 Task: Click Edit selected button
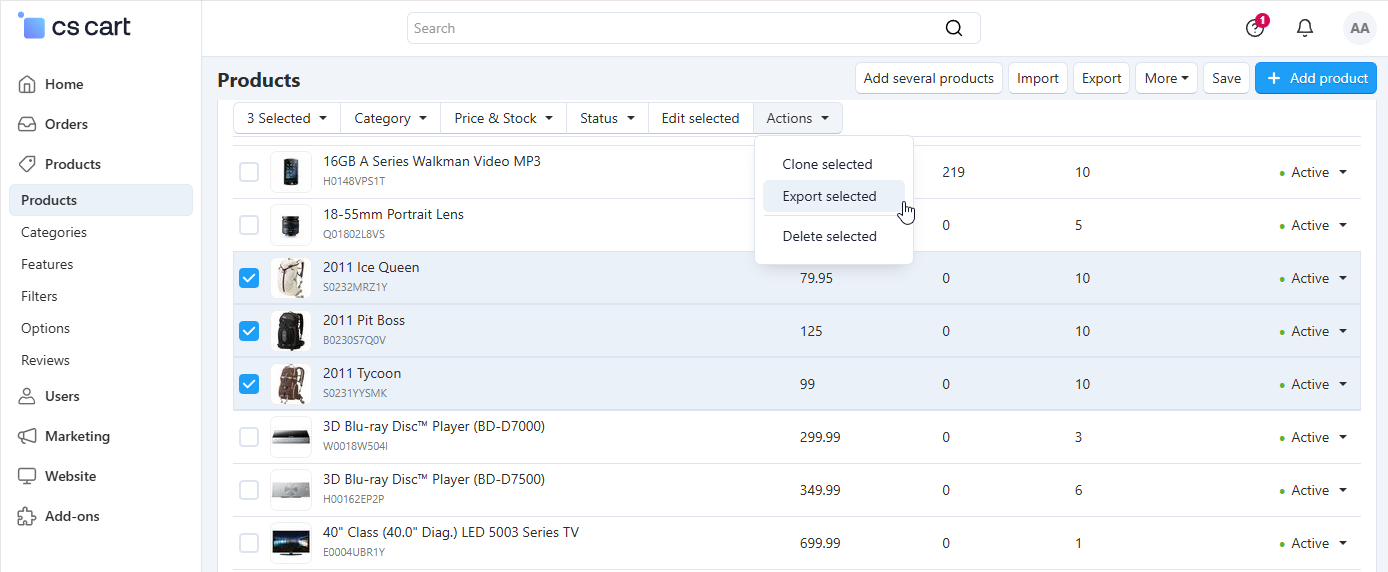coord(701,118)
